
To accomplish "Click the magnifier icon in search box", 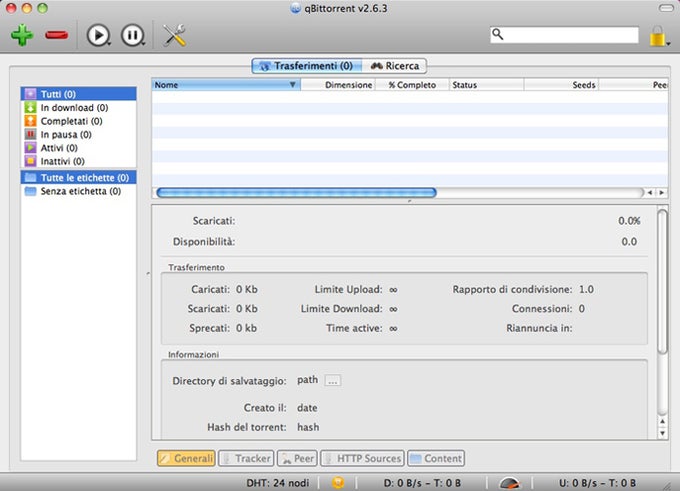I will click(x=498, y=34).
